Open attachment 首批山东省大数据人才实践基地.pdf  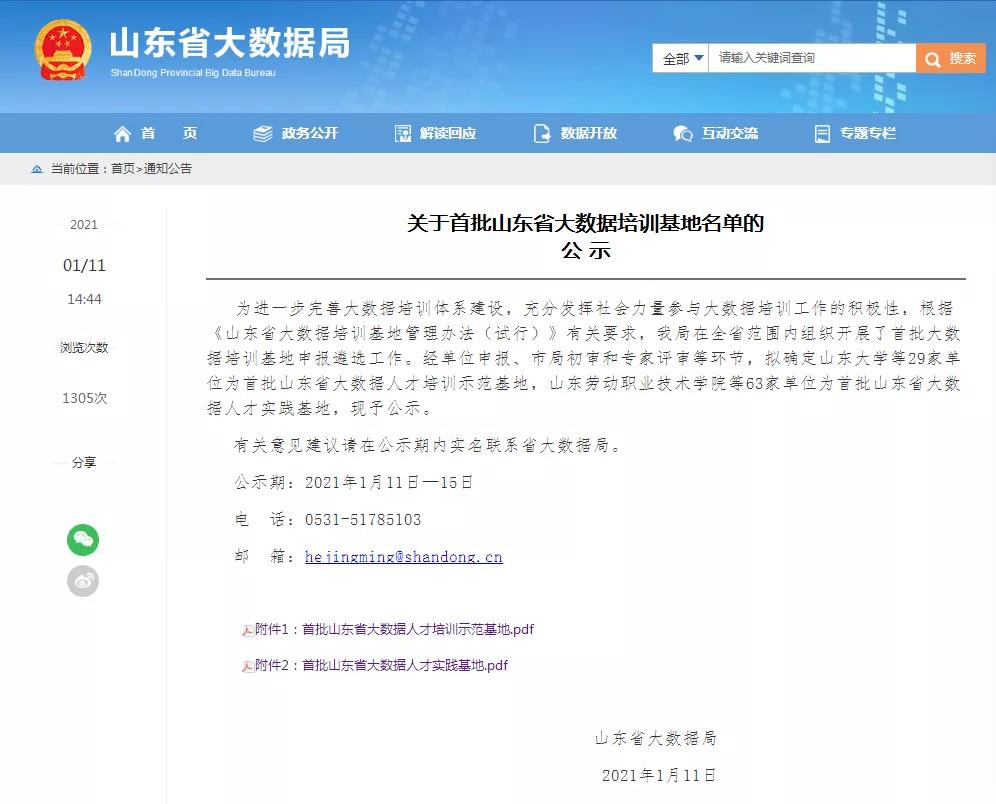coord(380,665)
